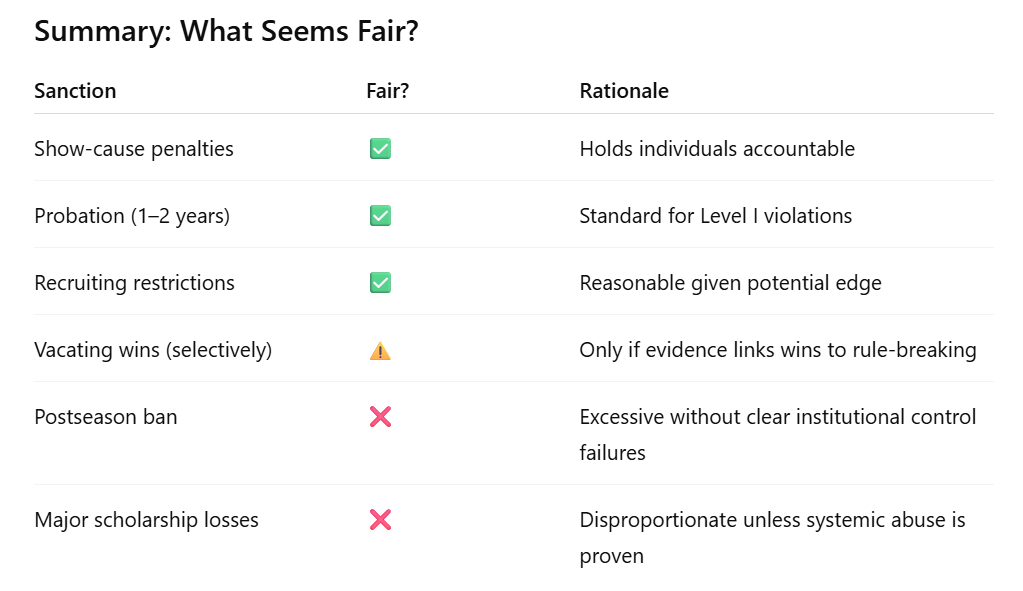Click the green checkmark beside Probation row

click(380, 216)
